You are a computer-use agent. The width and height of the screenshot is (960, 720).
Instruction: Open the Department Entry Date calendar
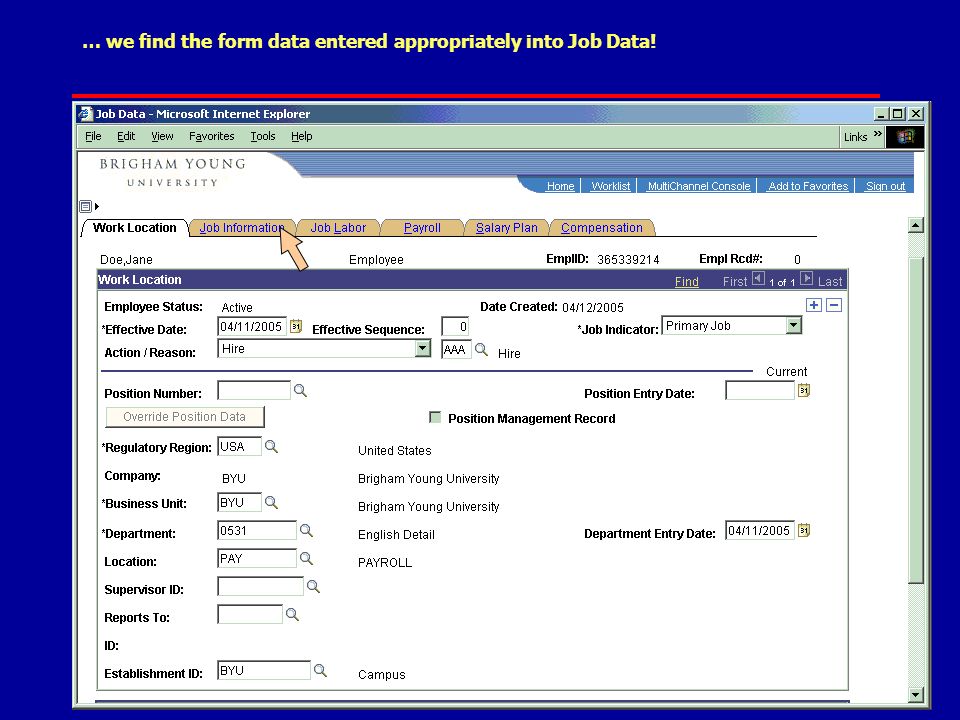coord(804,530)
